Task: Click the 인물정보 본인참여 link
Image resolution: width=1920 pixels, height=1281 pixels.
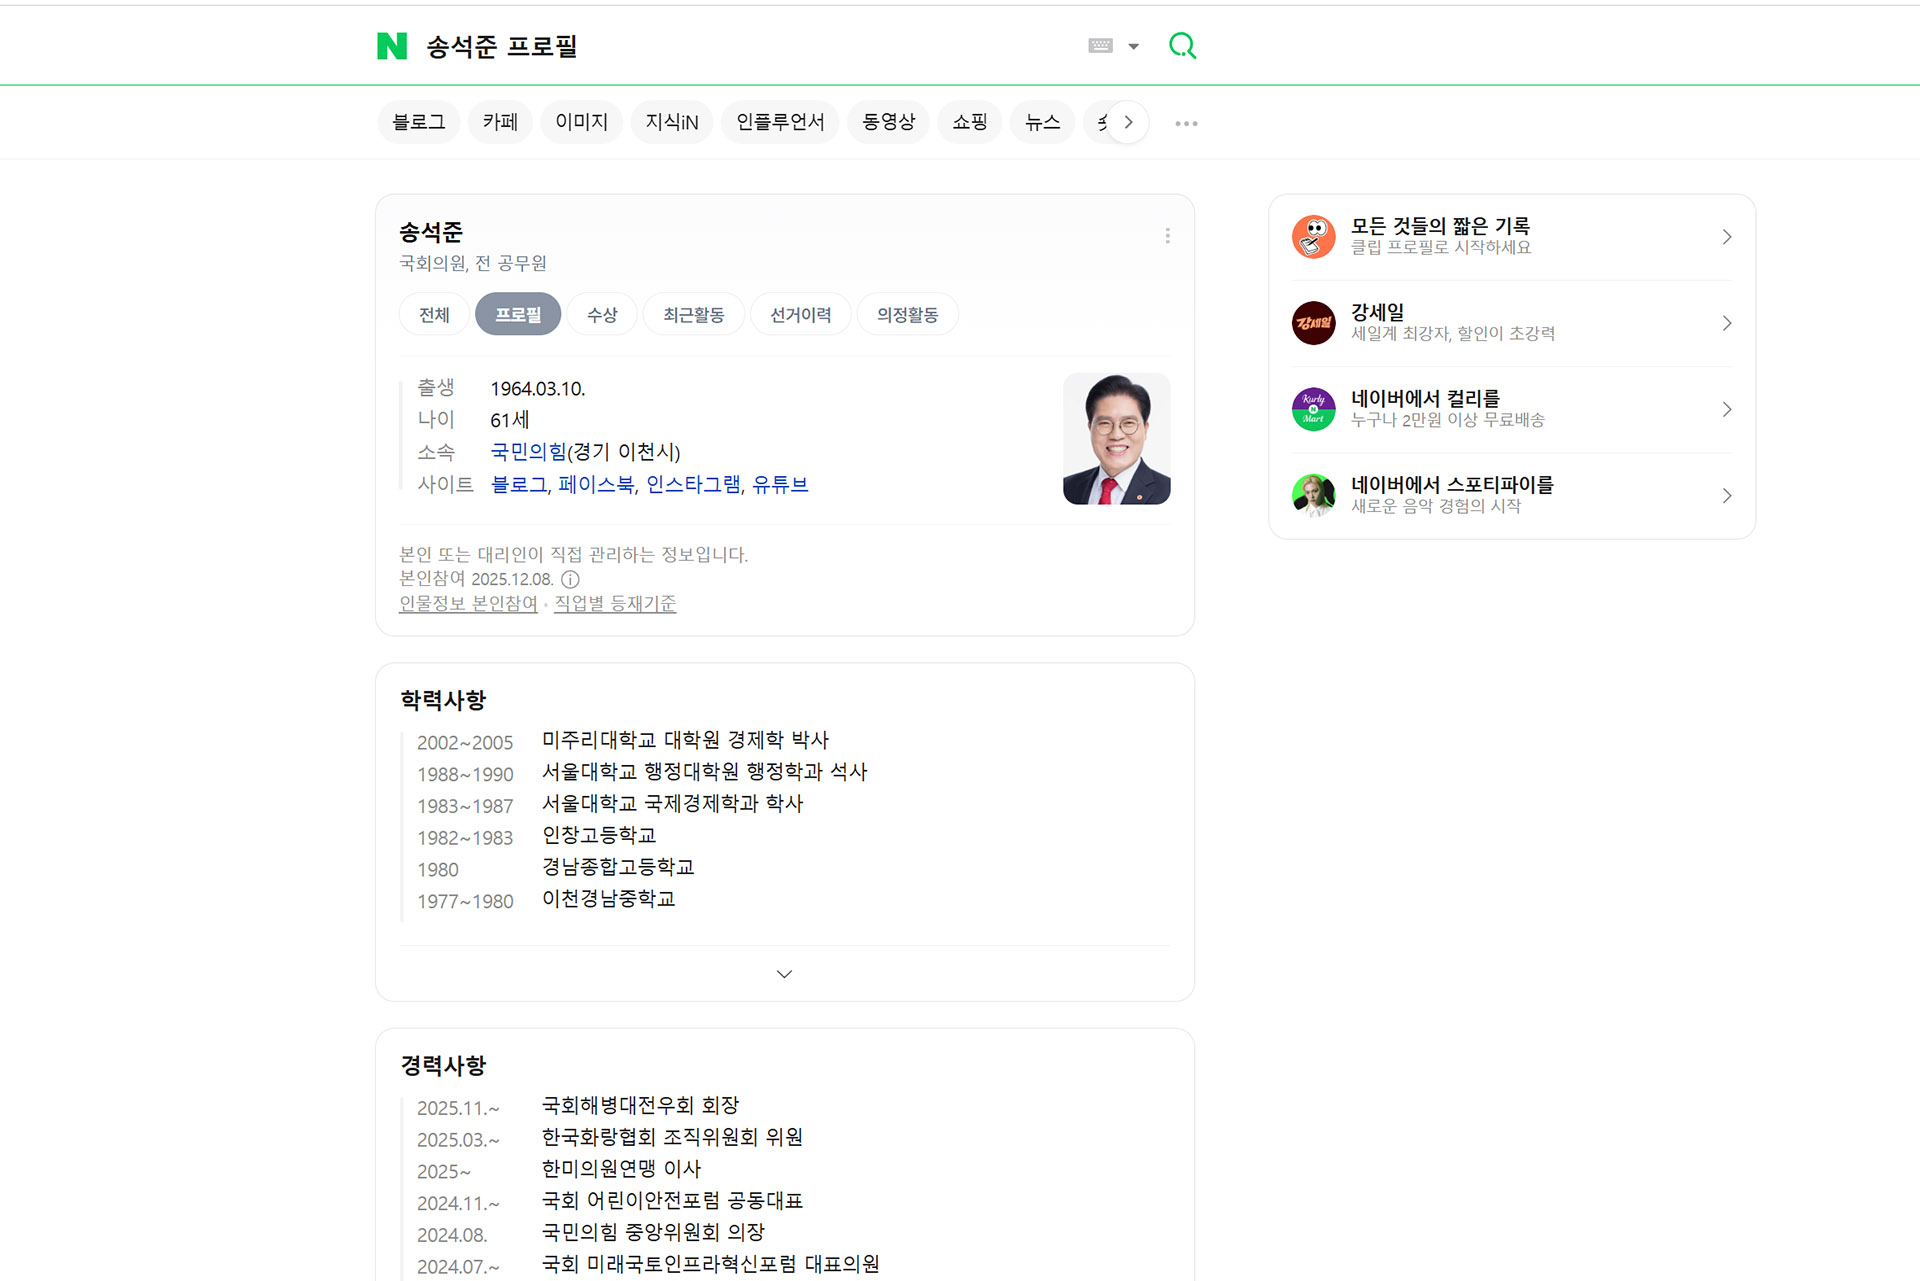Action: tap(468, 604)
